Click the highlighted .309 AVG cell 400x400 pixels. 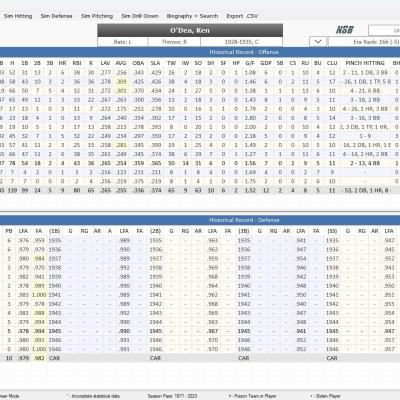[x=121, y=81]
